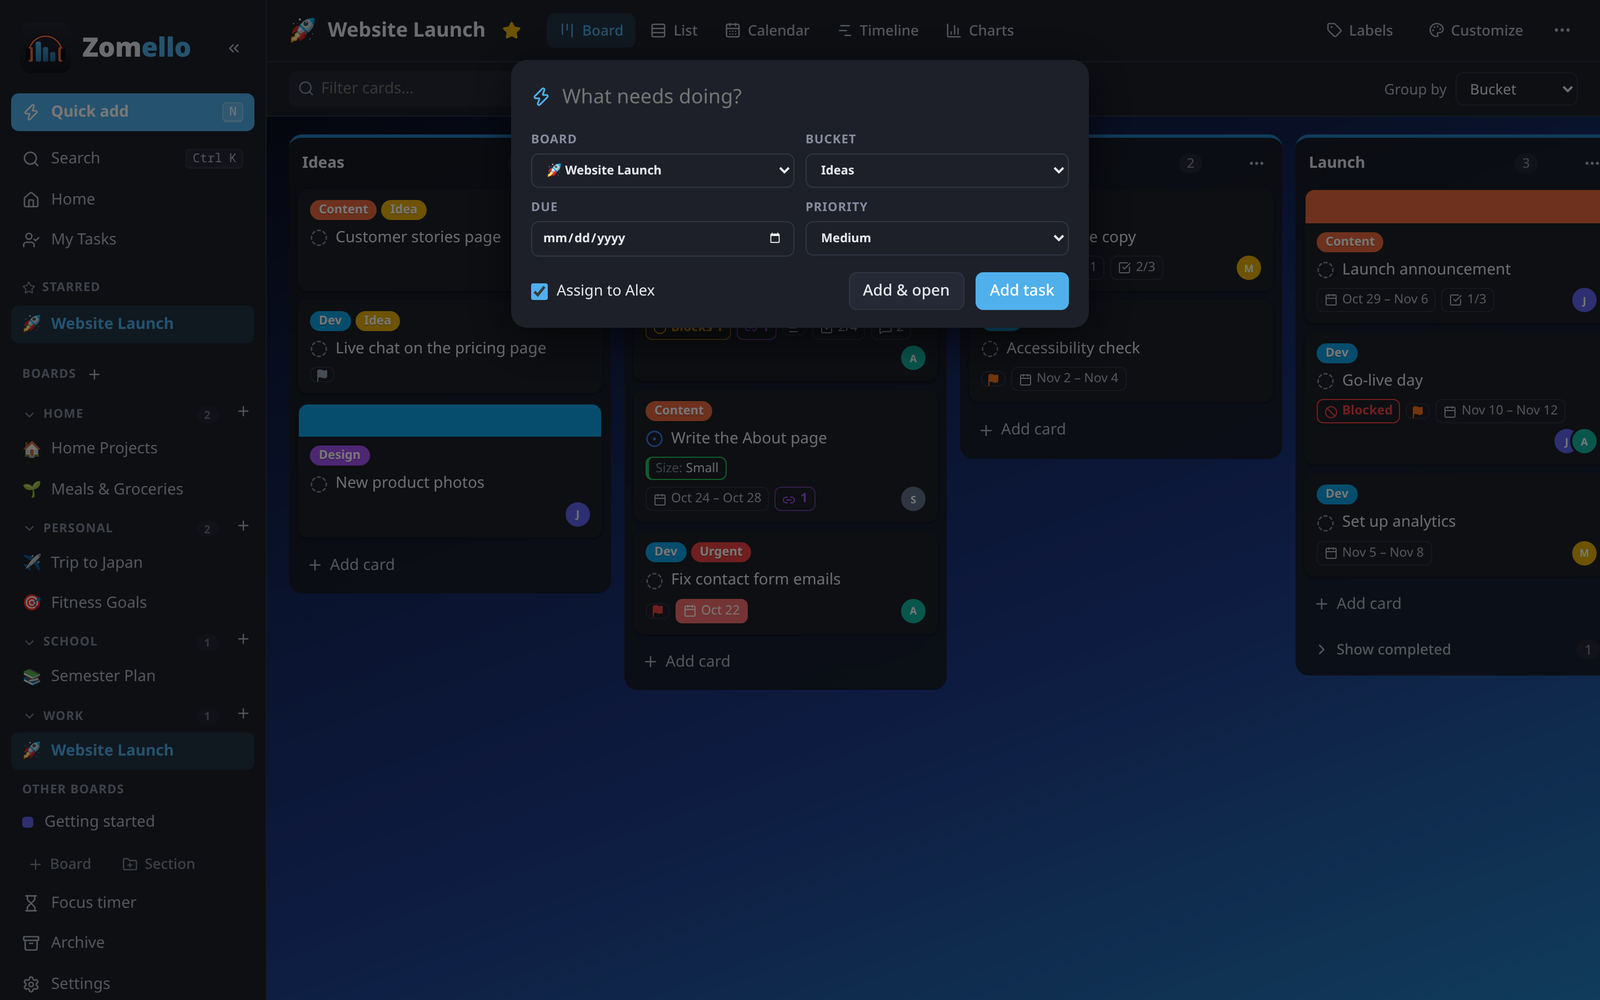Click the plus icon next to BOARDS
This screenshot has height=1000, width=1600.
[x=94, y=374]
